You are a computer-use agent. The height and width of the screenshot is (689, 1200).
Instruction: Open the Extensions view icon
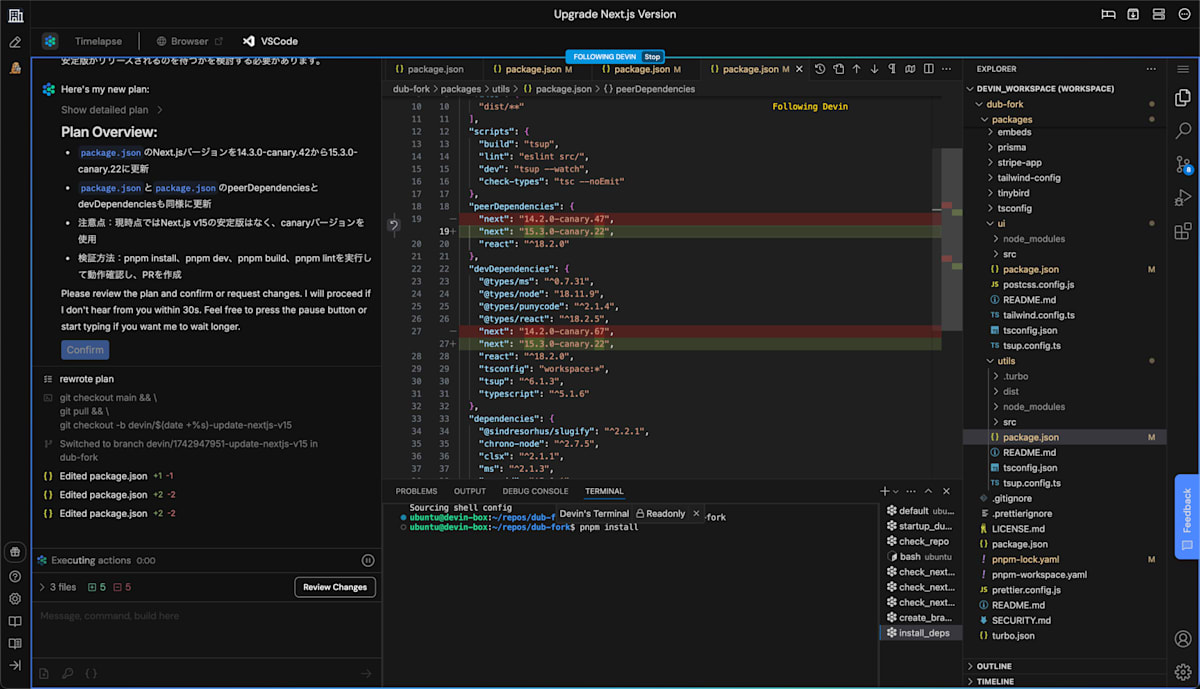click(1183, 231)
